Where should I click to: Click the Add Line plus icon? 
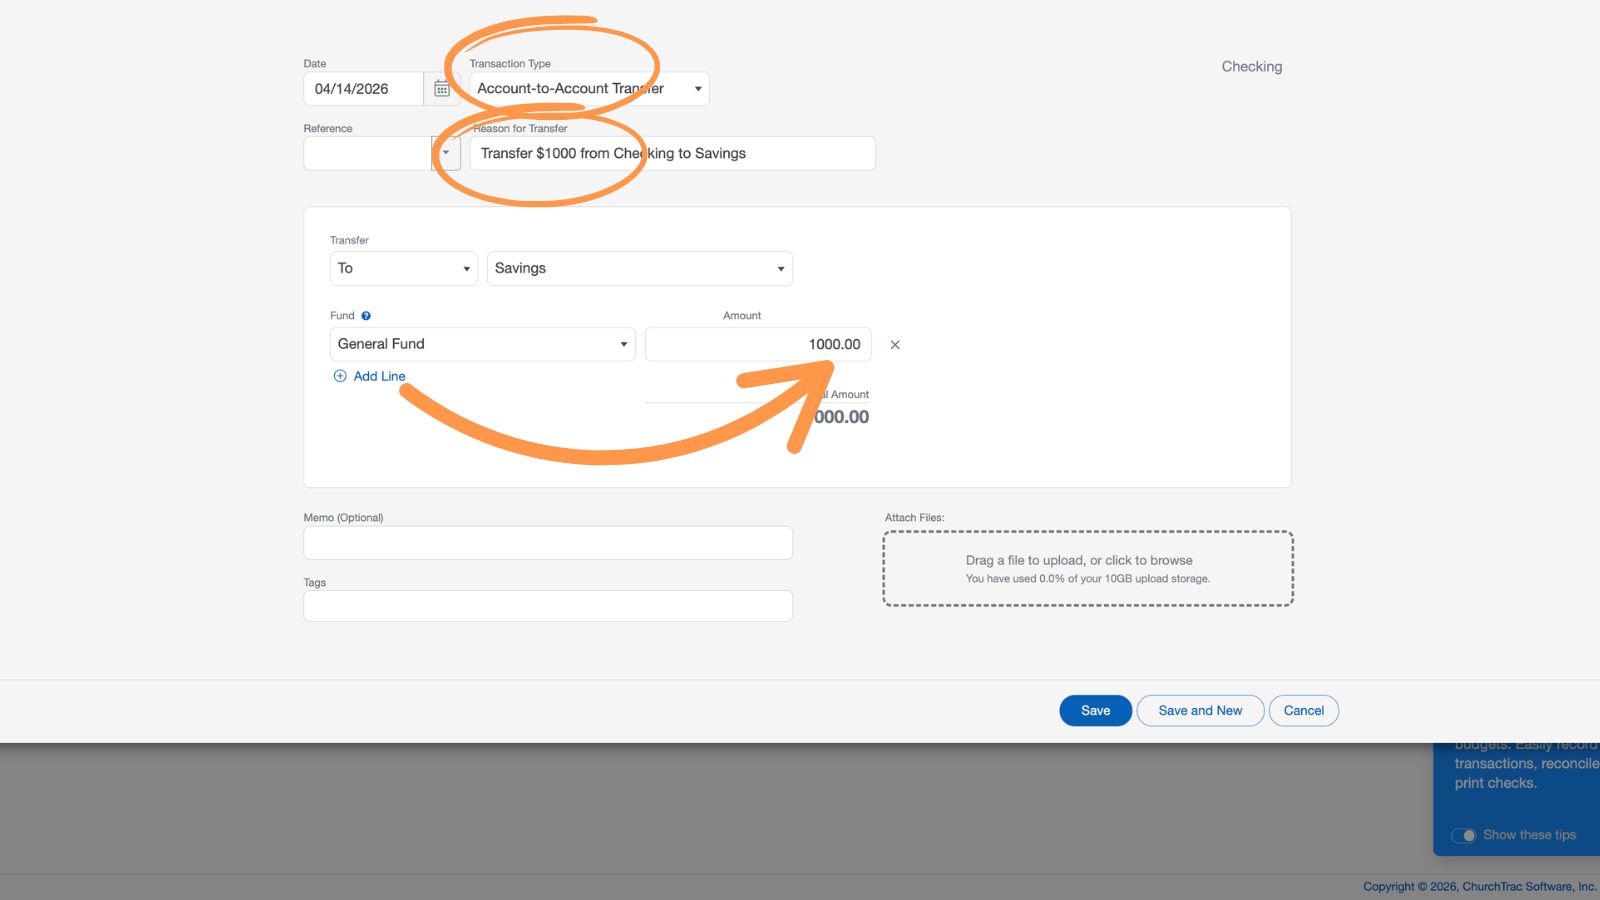point(340,376)
